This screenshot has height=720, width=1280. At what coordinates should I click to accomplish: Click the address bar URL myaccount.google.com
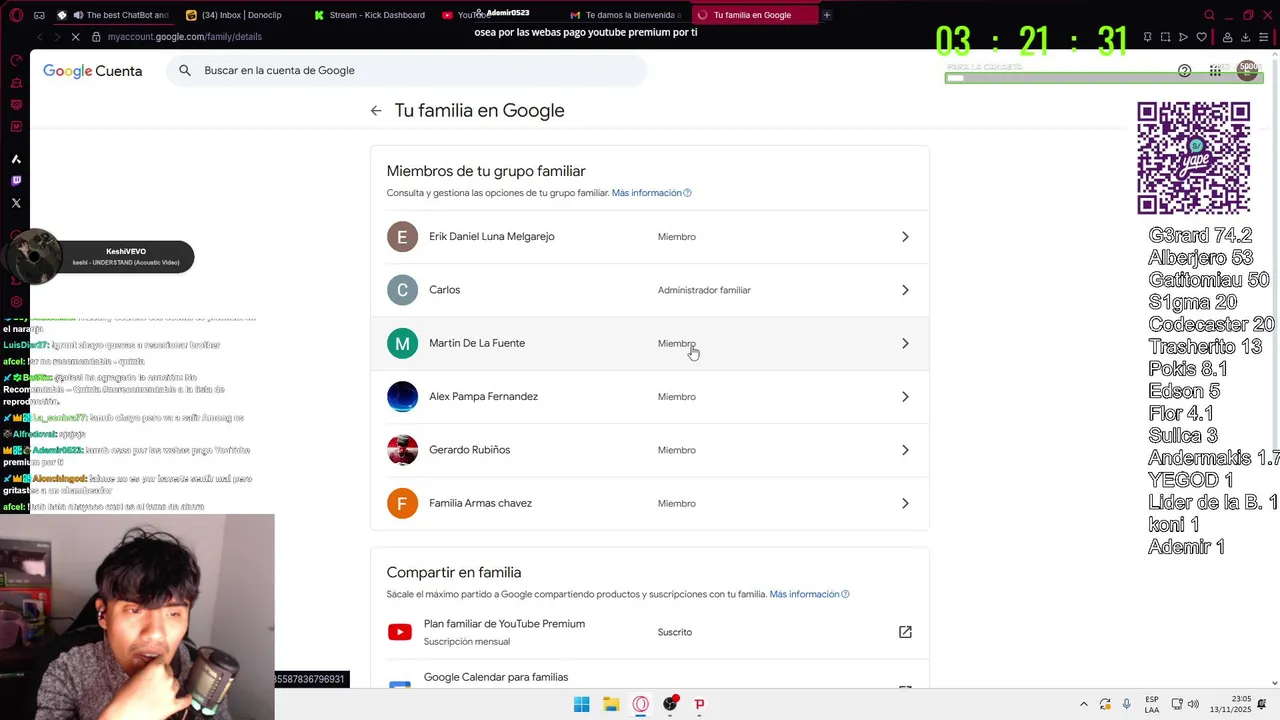point(185,37)
